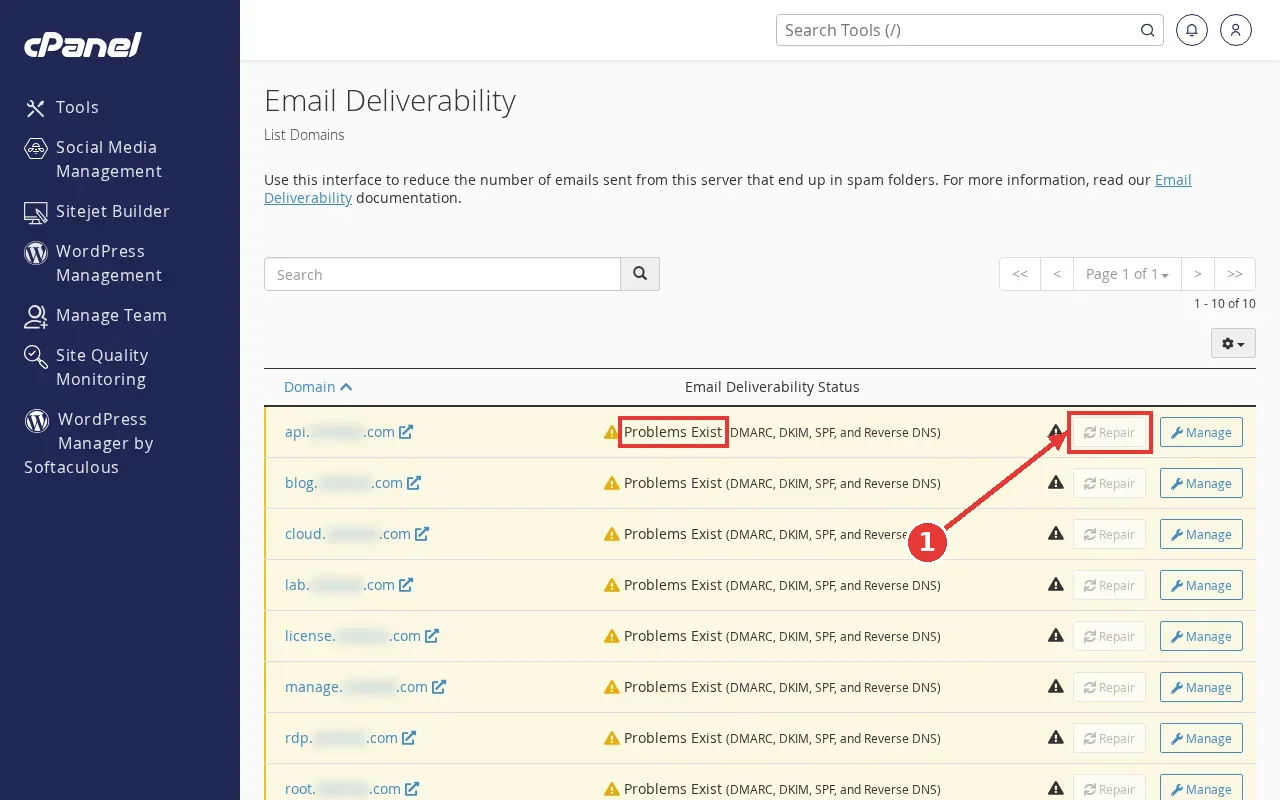Image resolution: width=1280 pixels, height=800 pixels.
Task: Click black alert triangle in manage row
Action: pyautogui.click(x=1055, y=686)
